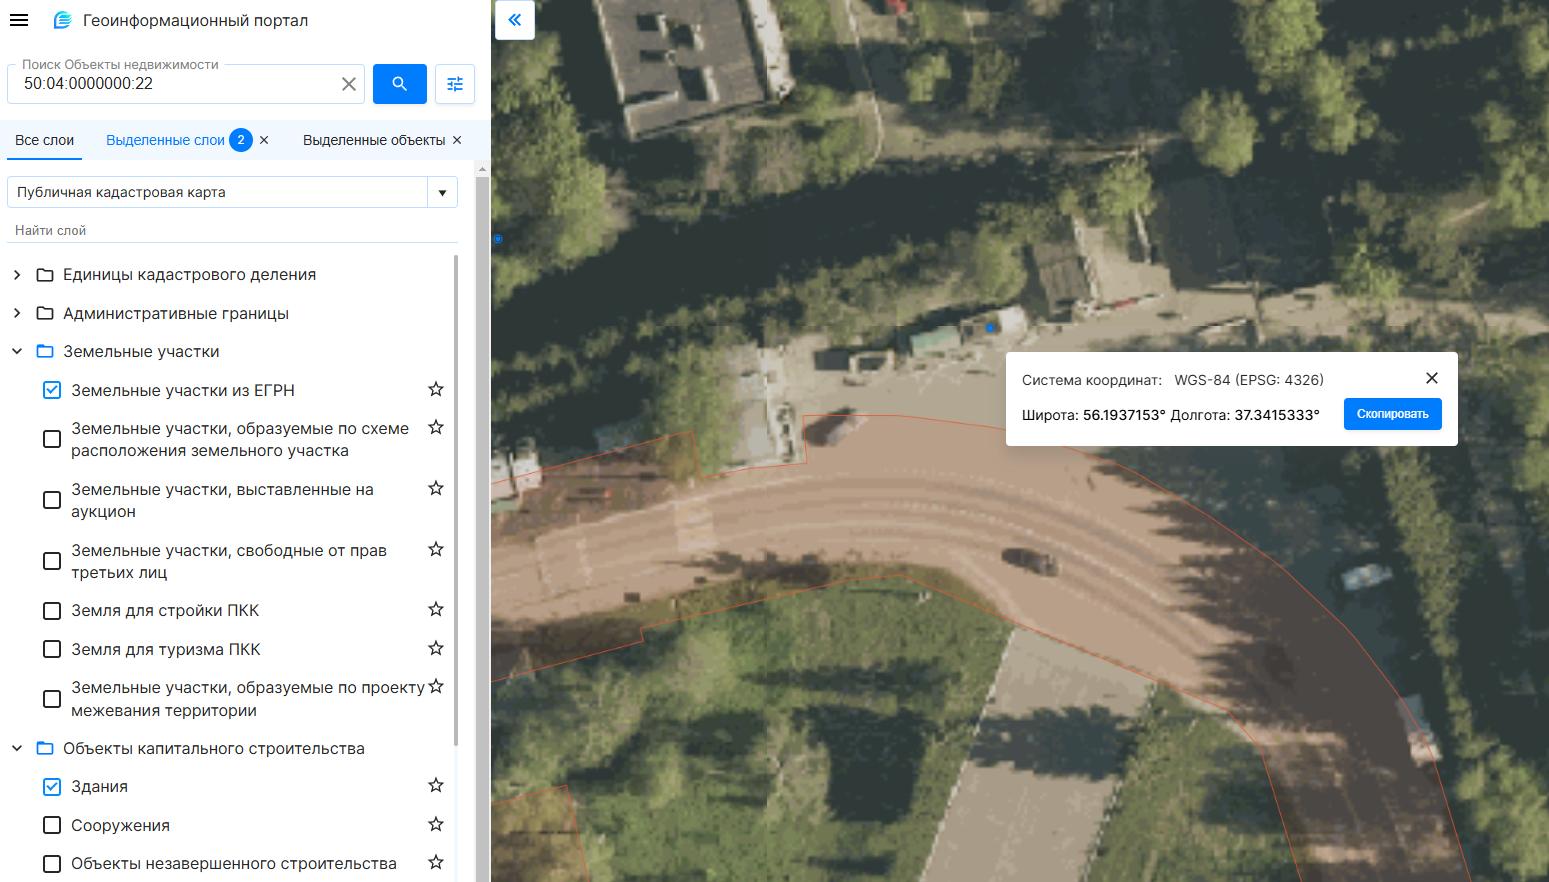Click the 'Найти слой' search field
Screen dimensions: 1549x882
[230, 230]
